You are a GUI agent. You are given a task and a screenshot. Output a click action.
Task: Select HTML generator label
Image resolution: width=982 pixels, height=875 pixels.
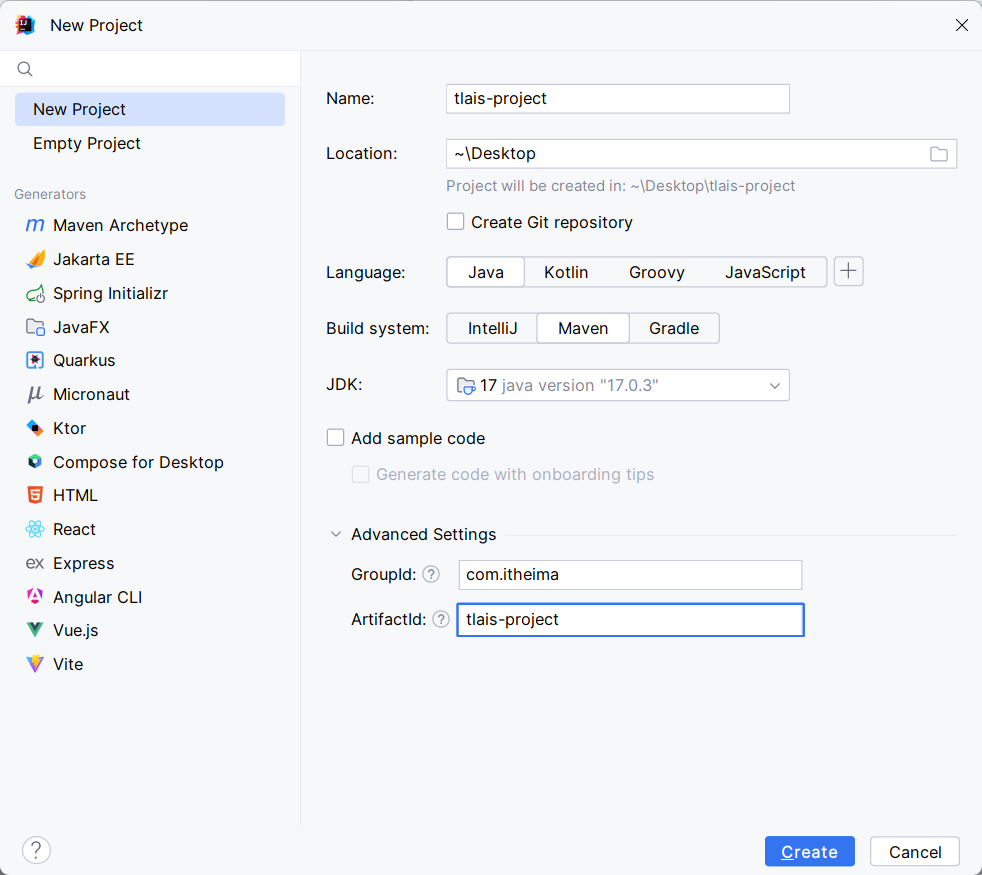coord(75,495)
